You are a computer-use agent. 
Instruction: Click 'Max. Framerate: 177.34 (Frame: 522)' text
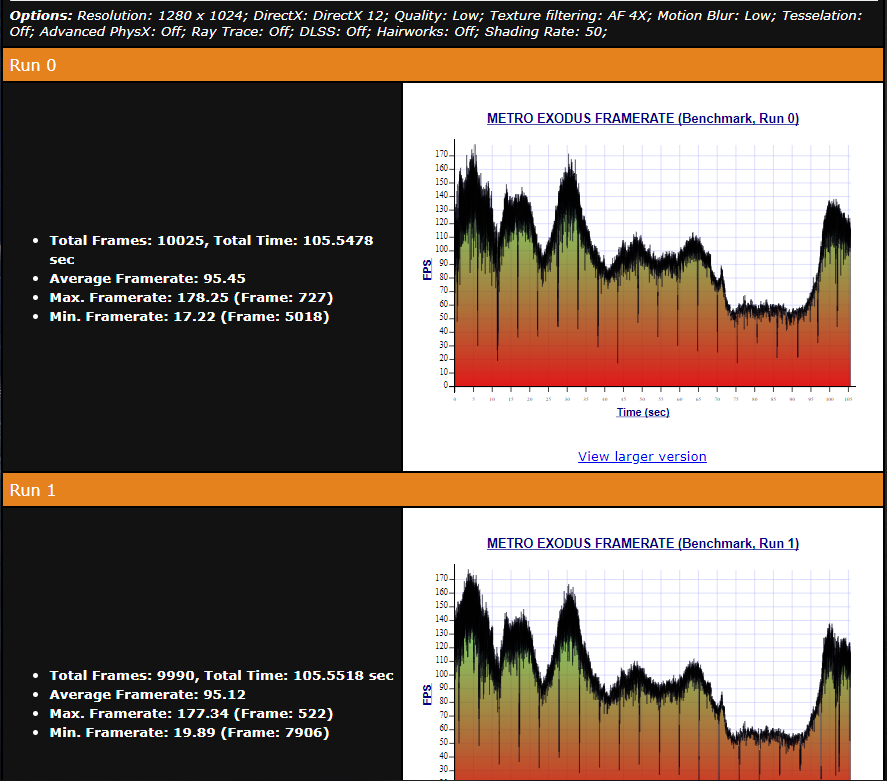click(191, 713)
